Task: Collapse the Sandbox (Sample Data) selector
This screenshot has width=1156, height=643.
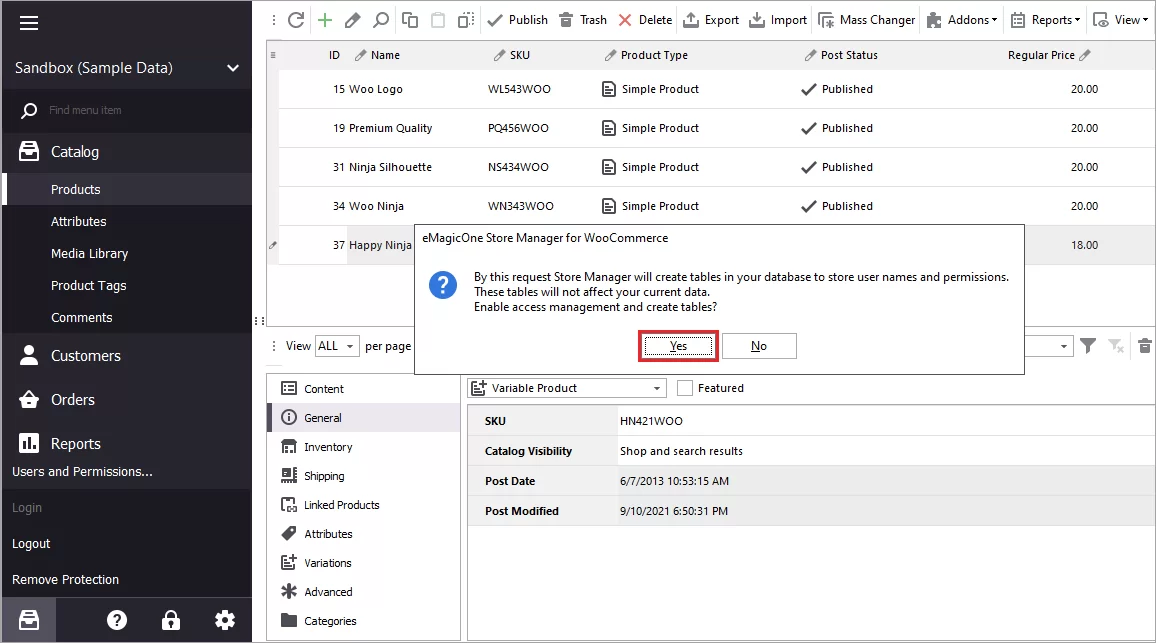Action: pyautogui.click(x=232, y=68)
